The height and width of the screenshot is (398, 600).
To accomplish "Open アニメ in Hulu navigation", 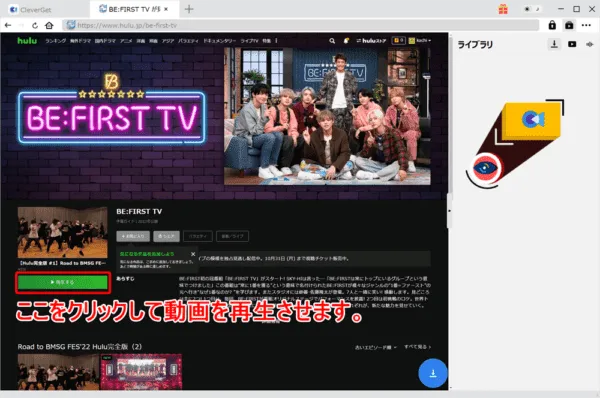I will 126,41.
